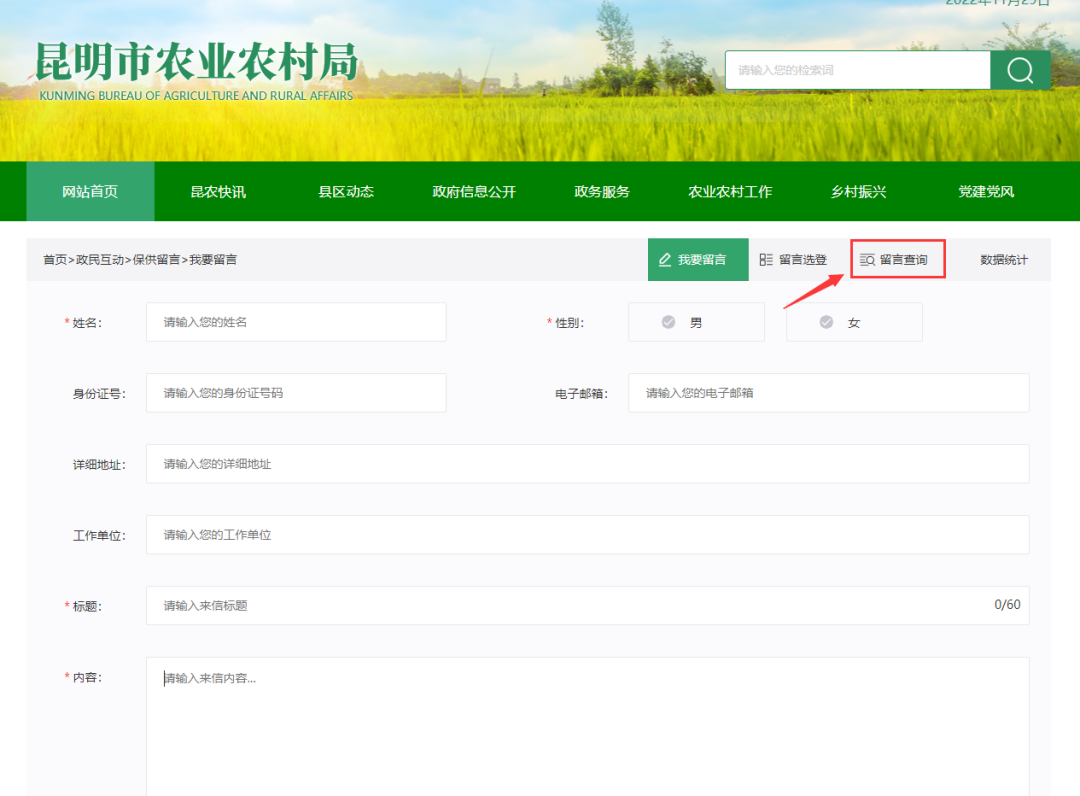1080x796 pixels.
Task: Click the 内容 message content text area
Action: point(588,727)
